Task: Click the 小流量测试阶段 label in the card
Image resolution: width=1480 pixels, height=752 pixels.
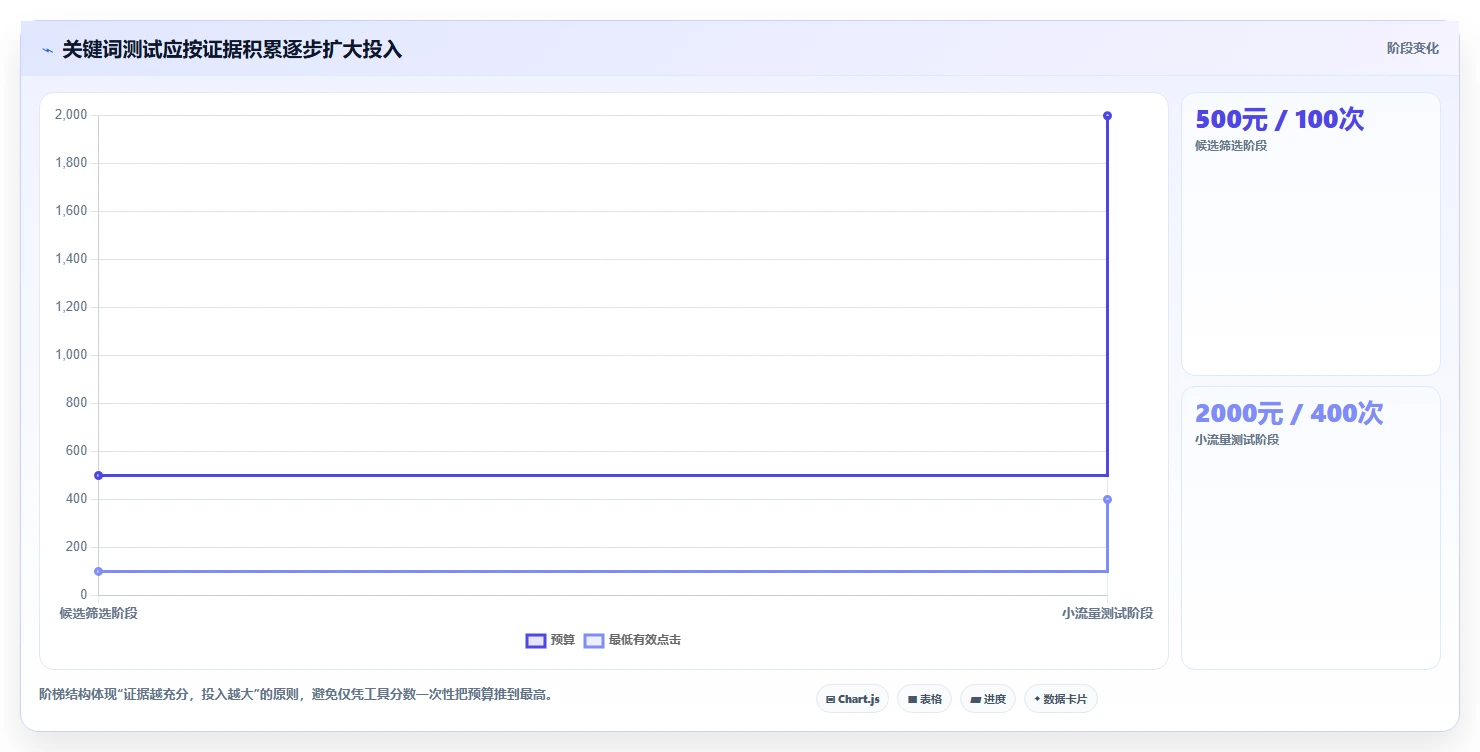Action: coord(1237,440)
